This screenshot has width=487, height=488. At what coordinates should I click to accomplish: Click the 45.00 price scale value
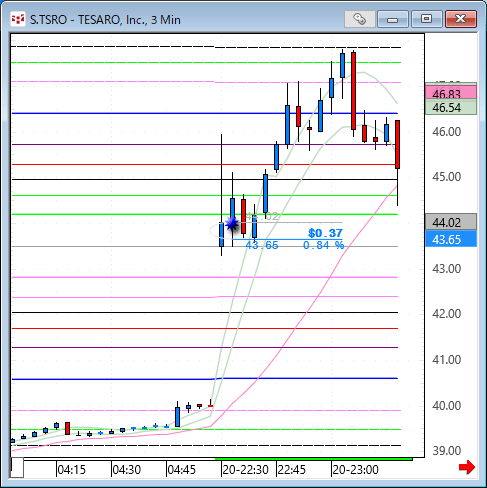tap(446, 176)
